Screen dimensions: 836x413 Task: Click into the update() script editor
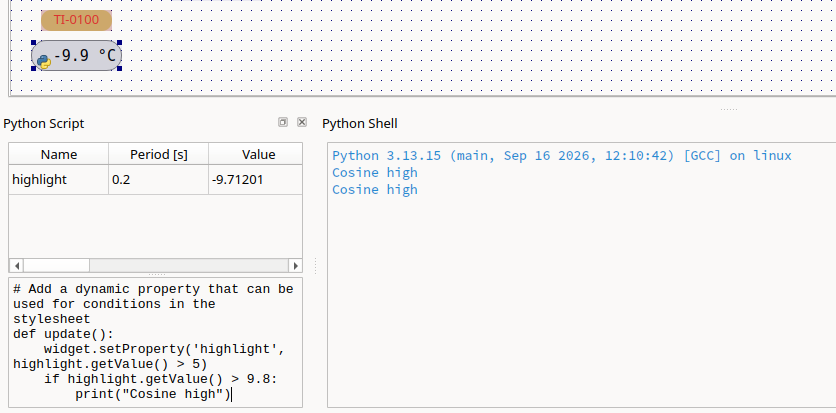155,342
